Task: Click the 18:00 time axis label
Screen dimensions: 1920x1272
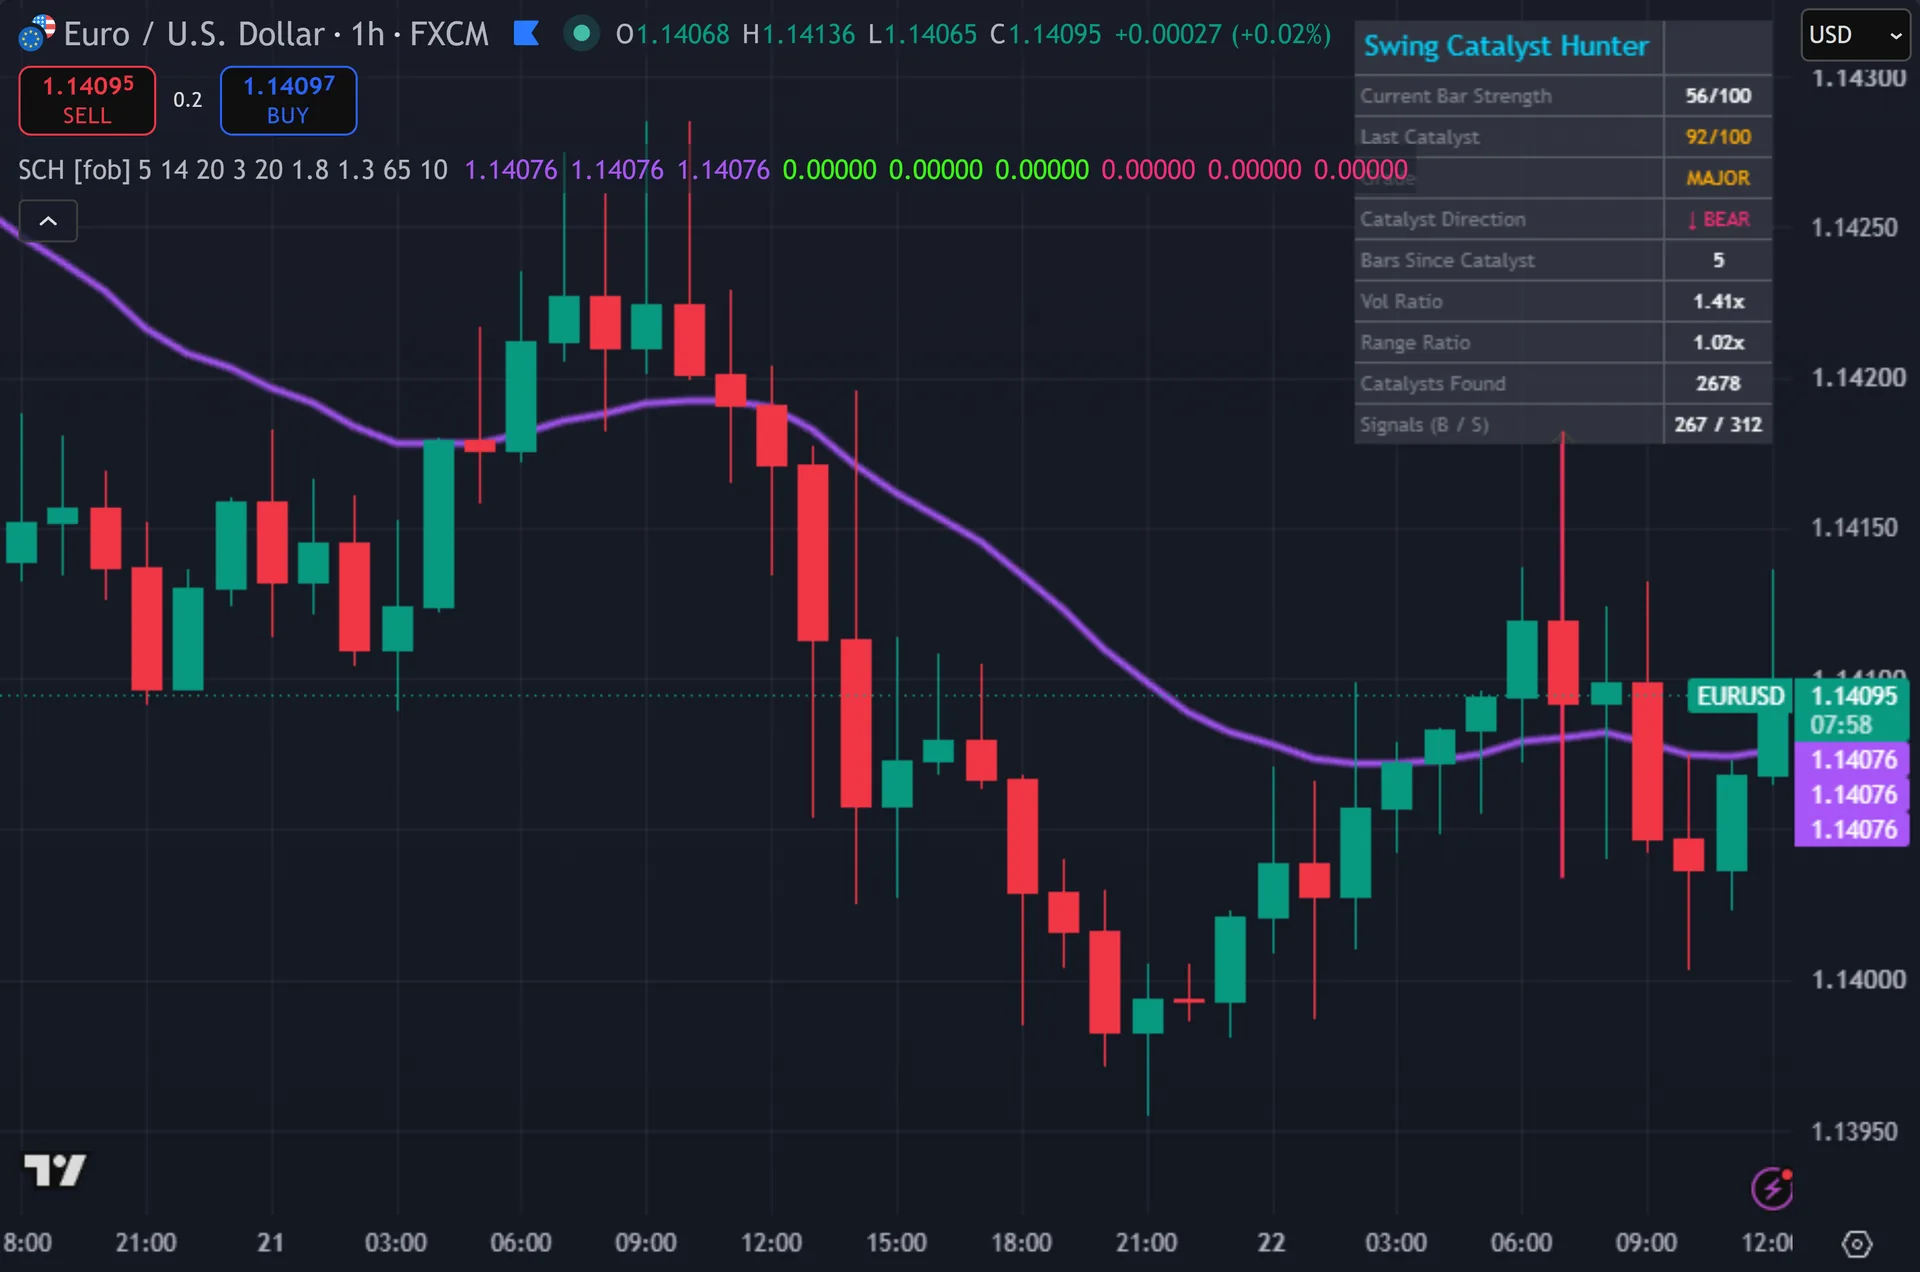Action: coord(1021,1243)
